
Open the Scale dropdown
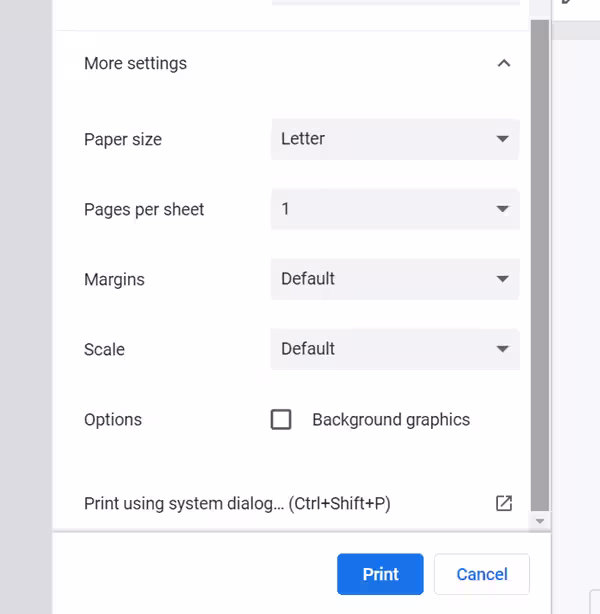pos(394,349)
